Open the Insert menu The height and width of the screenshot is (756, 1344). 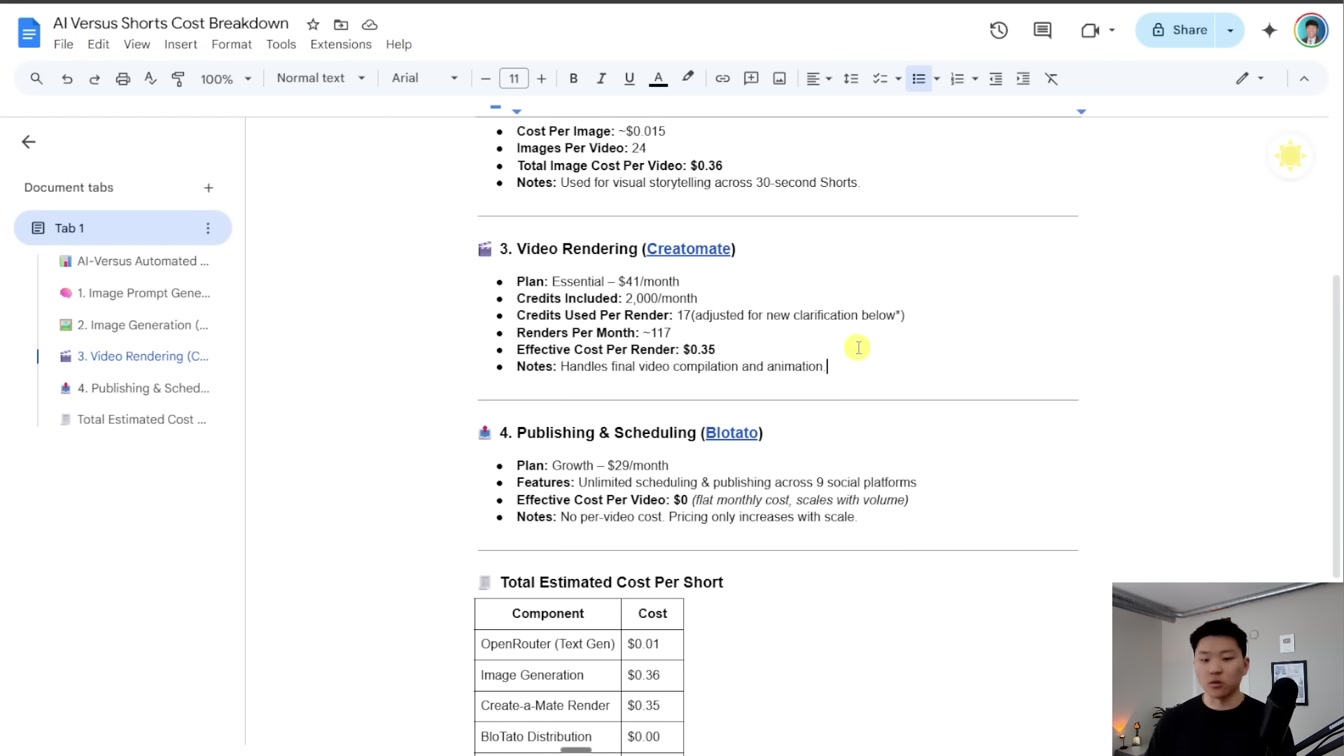[x=180, y=44]
